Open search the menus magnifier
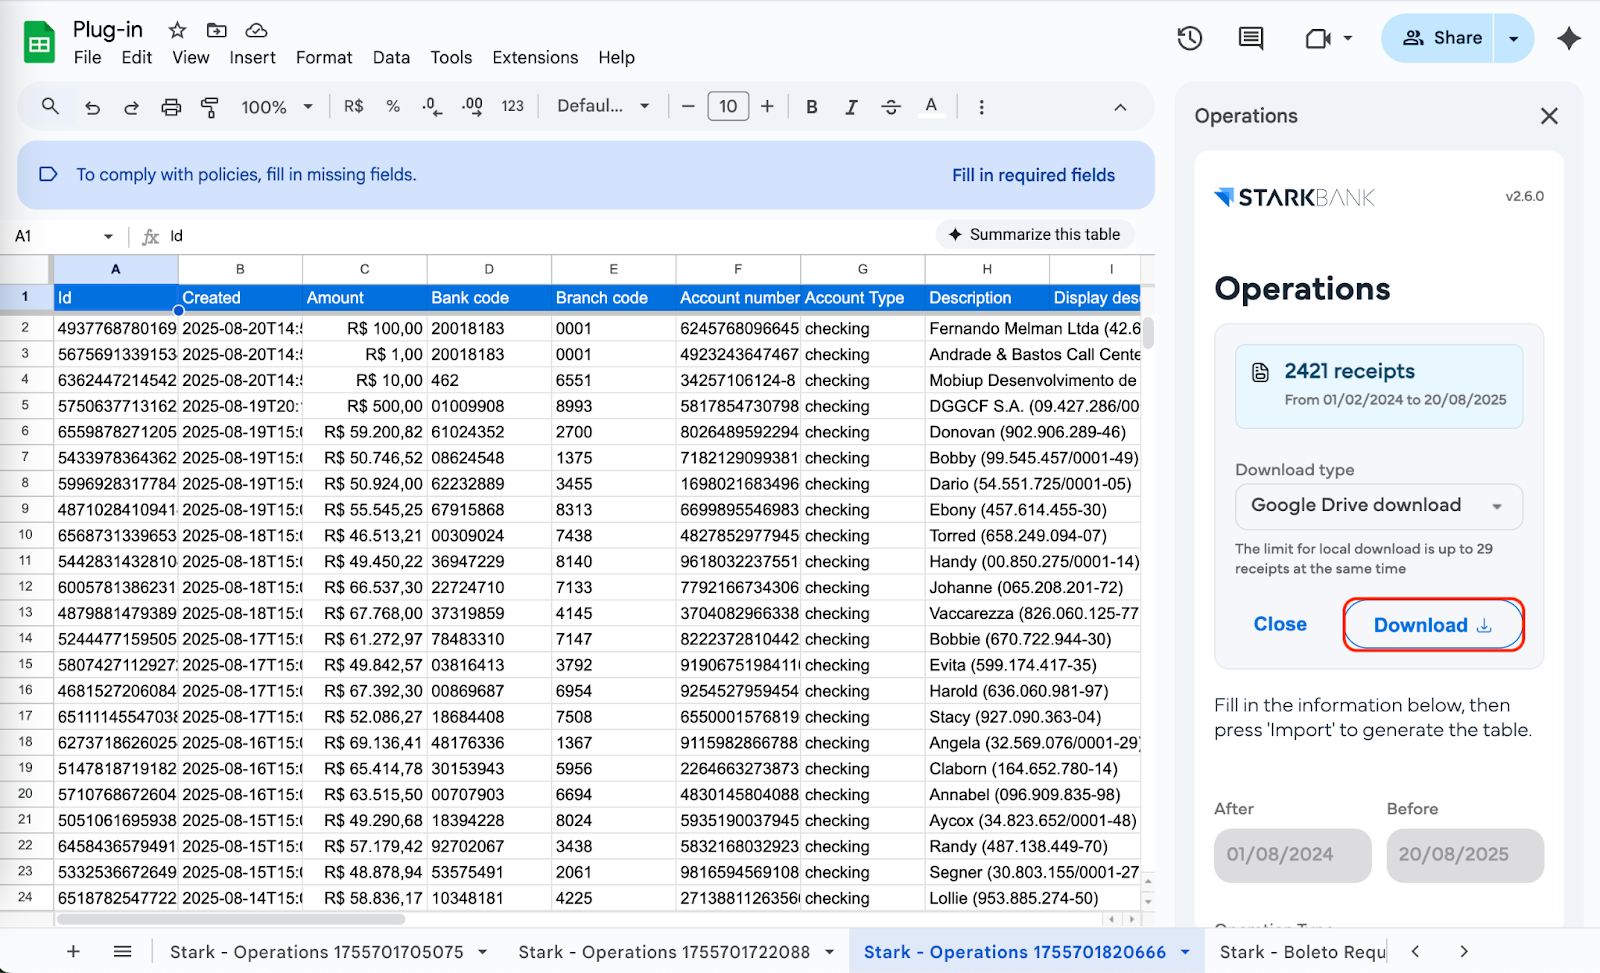This screenshot has height=973, width=1600. tap(50, 106)
